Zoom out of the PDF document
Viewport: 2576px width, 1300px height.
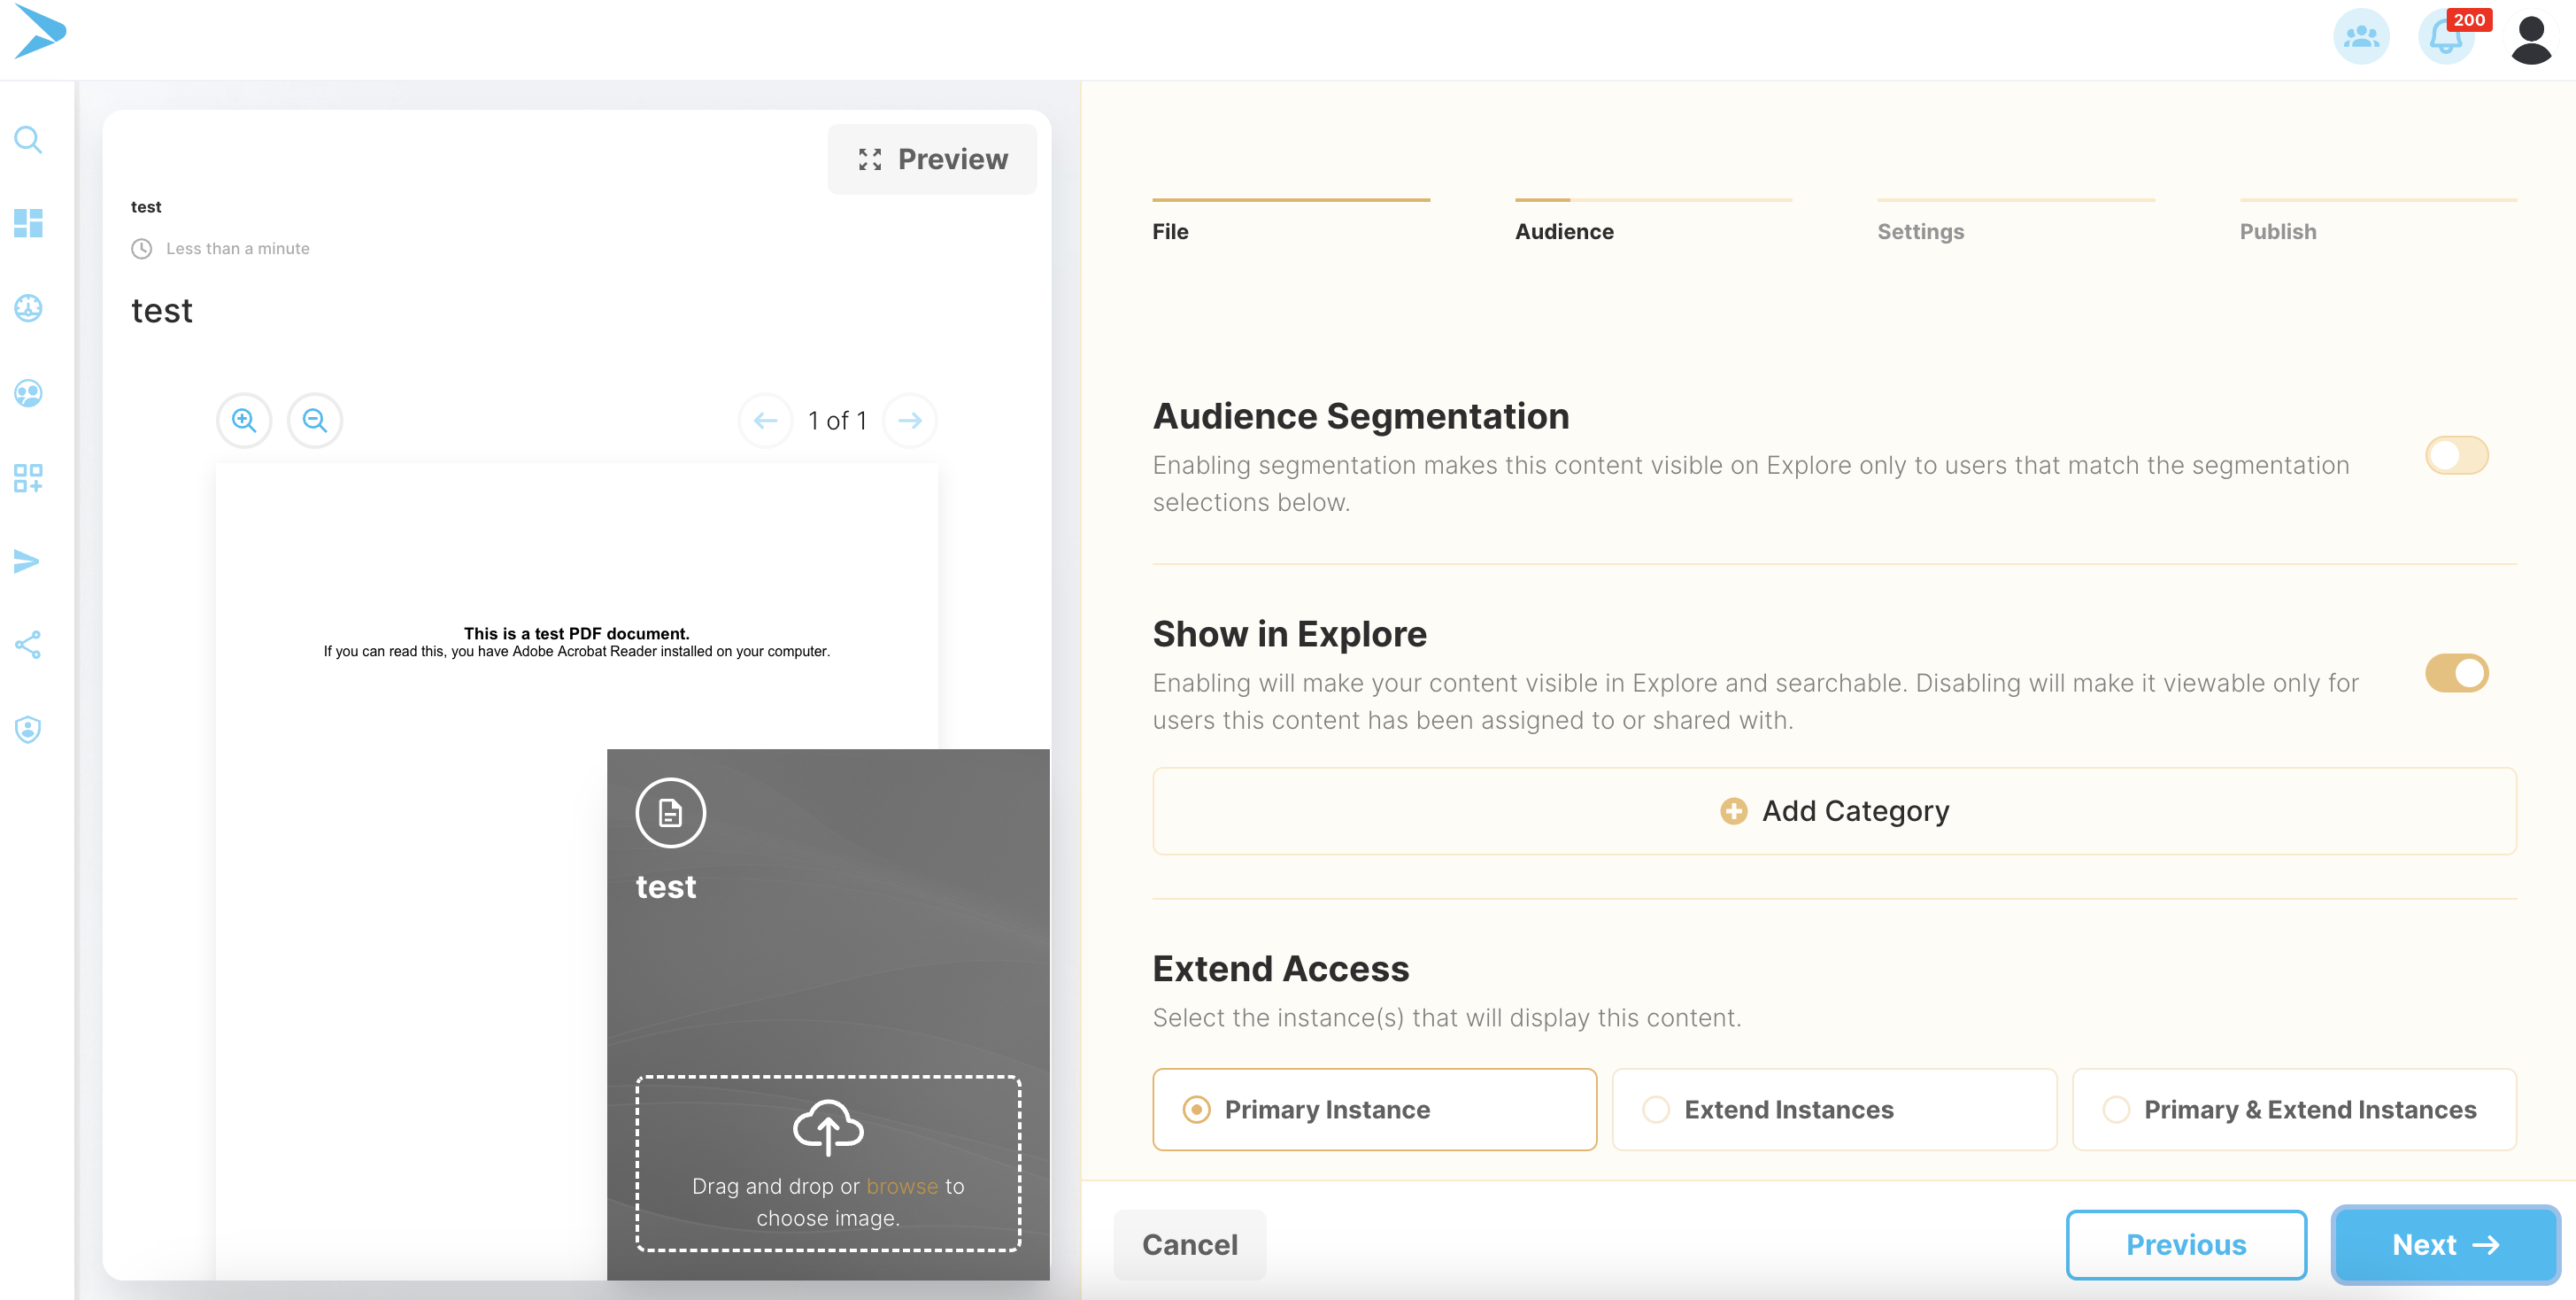[x=315, y=420]
